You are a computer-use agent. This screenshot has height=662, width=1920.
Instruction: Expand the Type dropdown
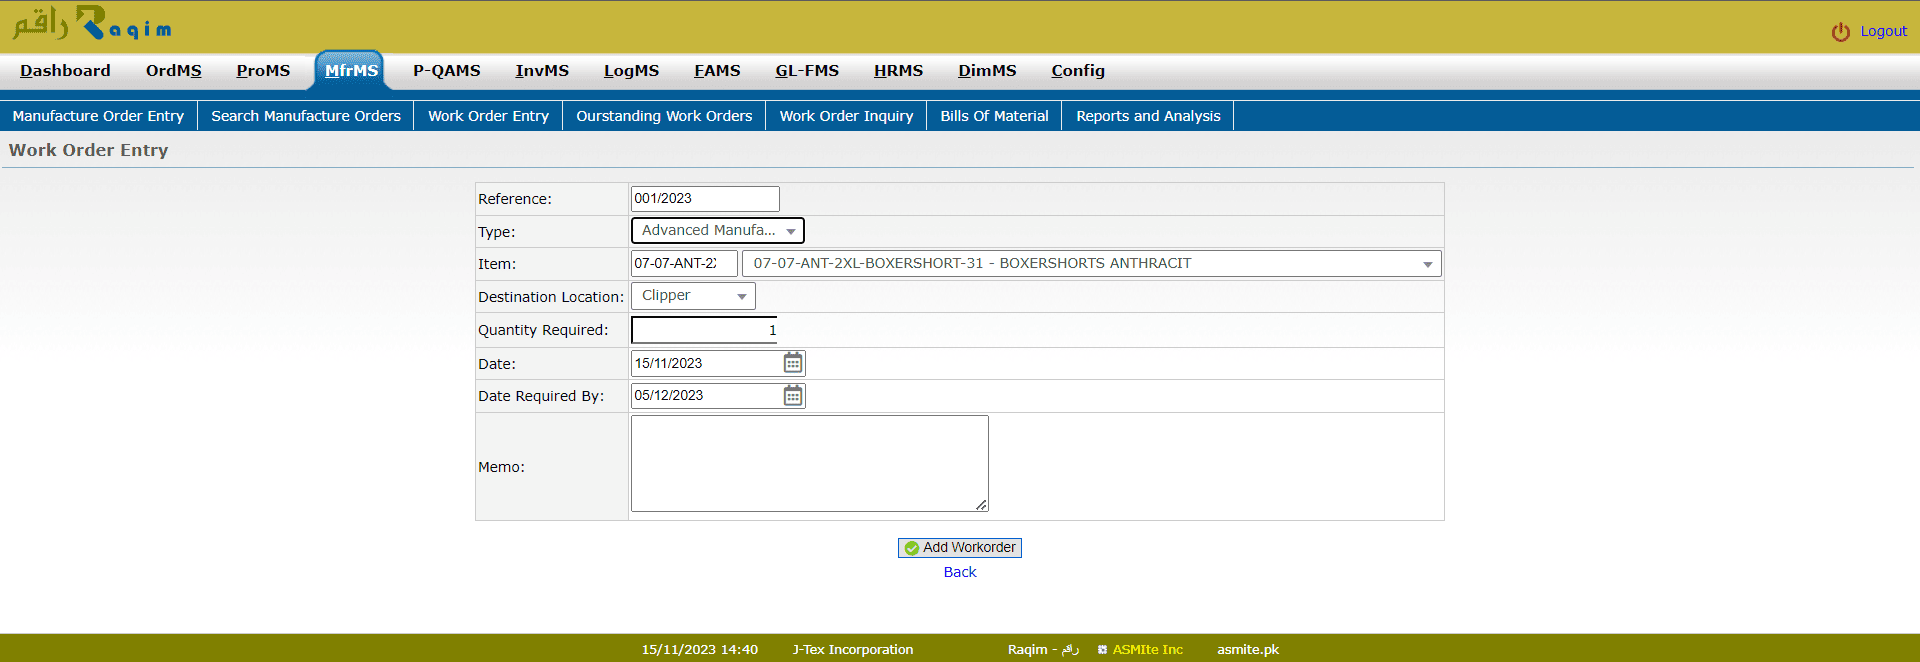click(717, 231)
